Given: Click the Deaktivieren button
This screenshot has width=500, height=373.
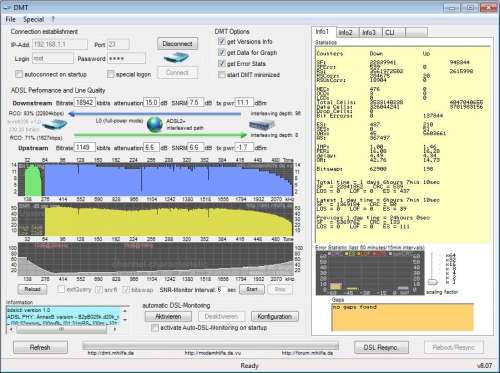Looking at the screenshot, I should [x=221, y=316].
